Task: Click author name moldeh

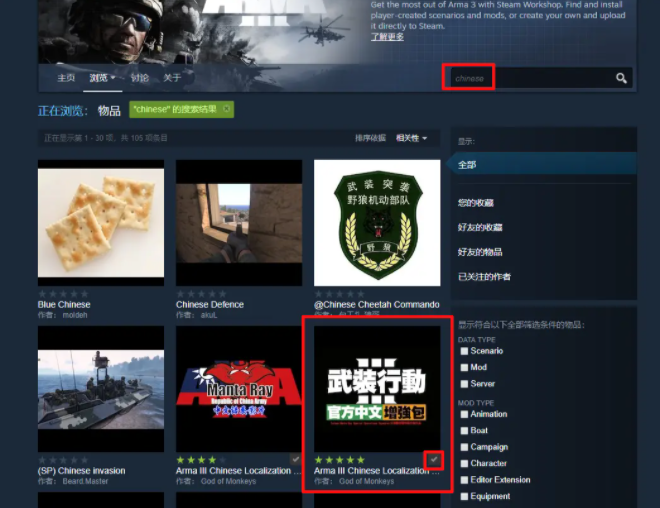Action: (75, 315)
